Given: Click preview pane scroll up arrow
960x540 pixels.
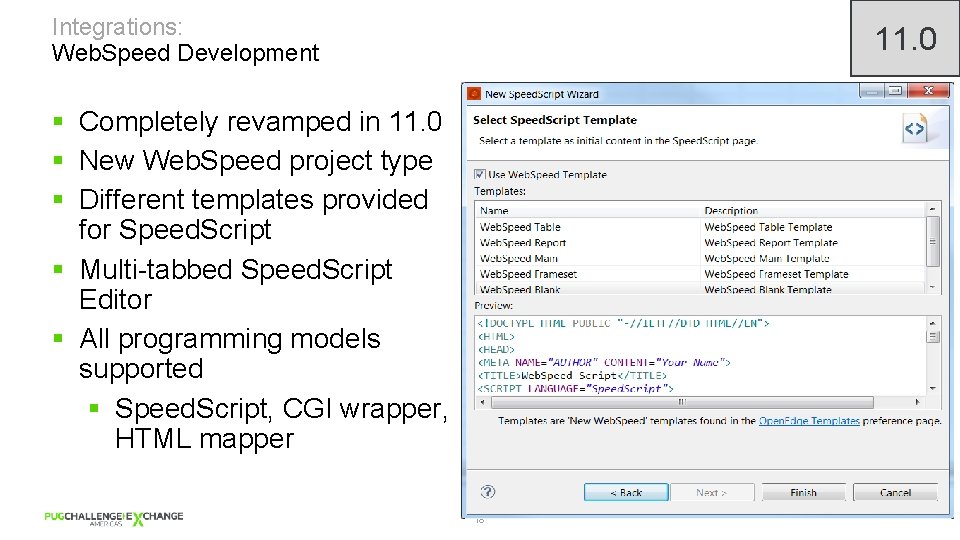Looking at the screenshot, I should pos(932,323).
